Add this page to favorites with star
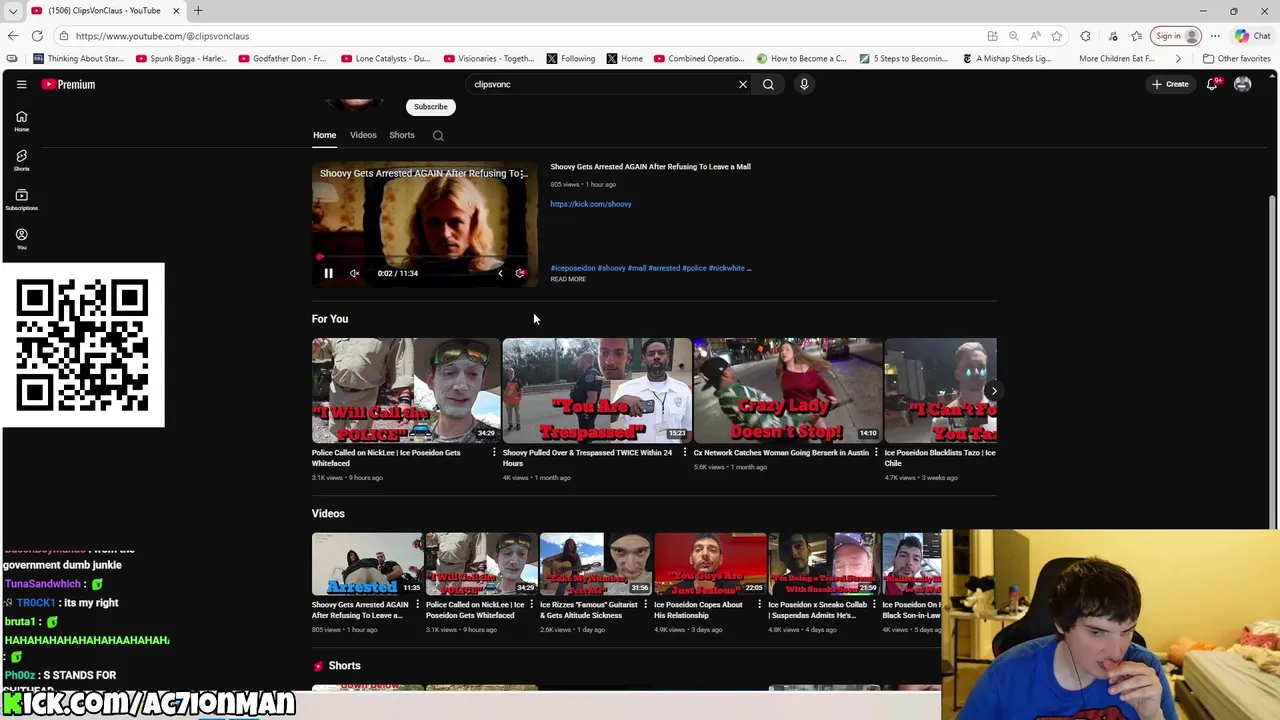The image size is (1280, 720). tap(1056, 36)
